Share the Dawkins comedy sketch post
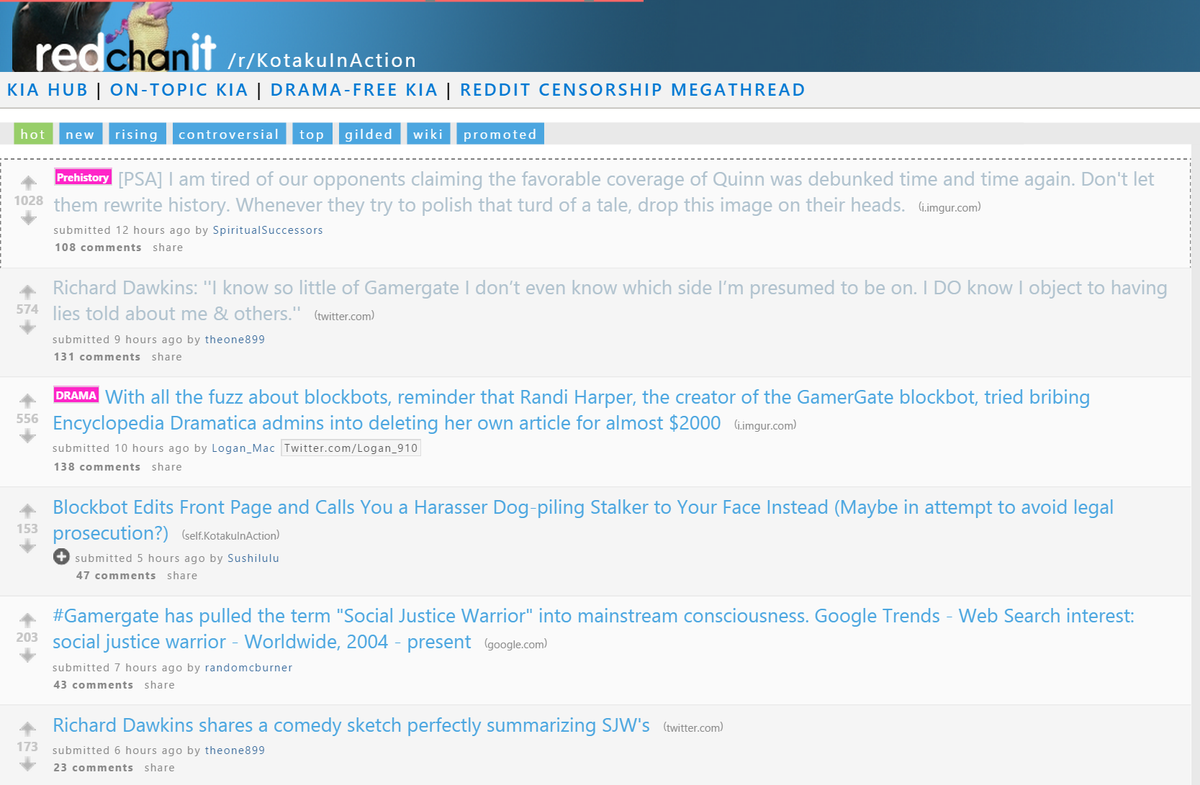 pyautogui.click(x=160, y=768)
